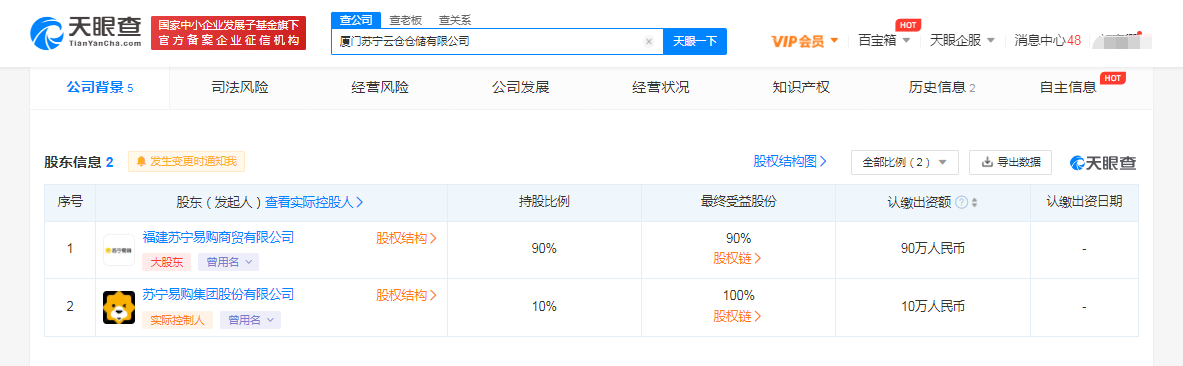Image resolution: width=1183 pixels, height=366 pixels.
Task: Clear the search box with the X icon
Action: tap(648, 42)
